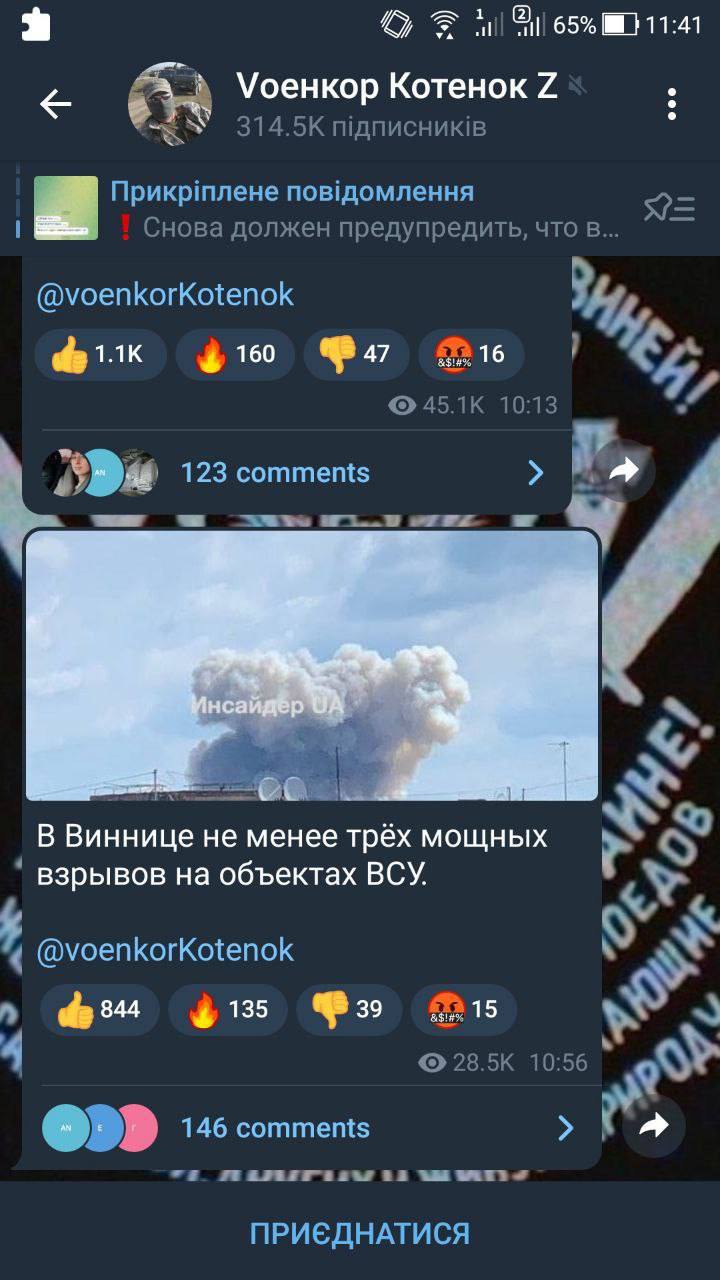The width and height of the screenshot is (720, 1280).
Task: Share the first post with forward arrow
Action: click(x=624, y=471)
